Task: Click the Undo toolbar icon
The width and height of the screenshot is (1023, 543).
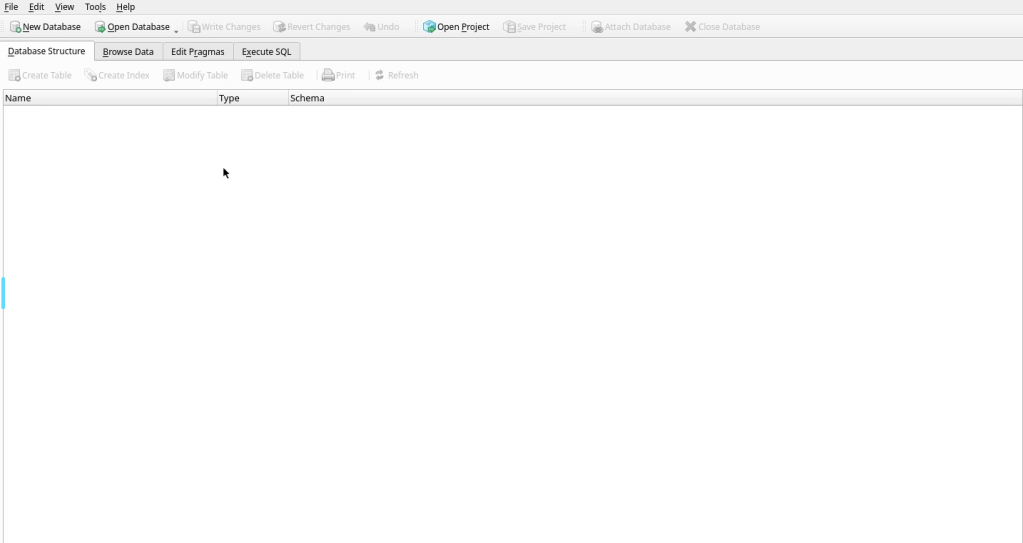Action: pyautogui.click(x=369, y=27)
